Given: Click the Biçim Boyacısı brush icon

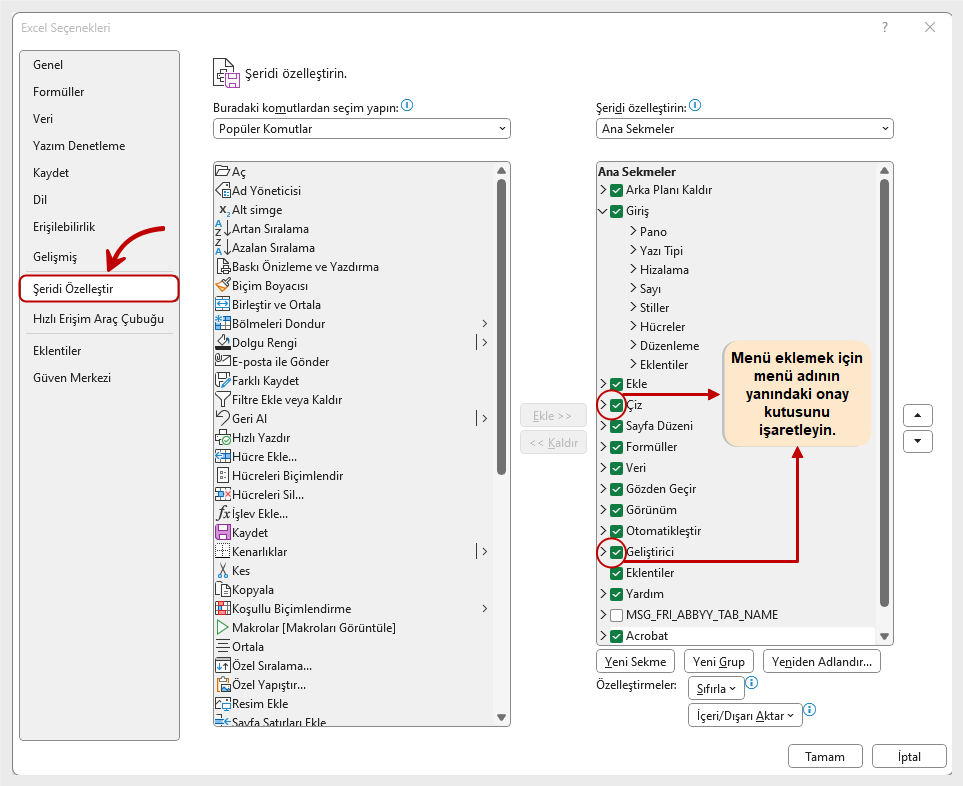Looking at the screenshot, I should coord(222,286).
